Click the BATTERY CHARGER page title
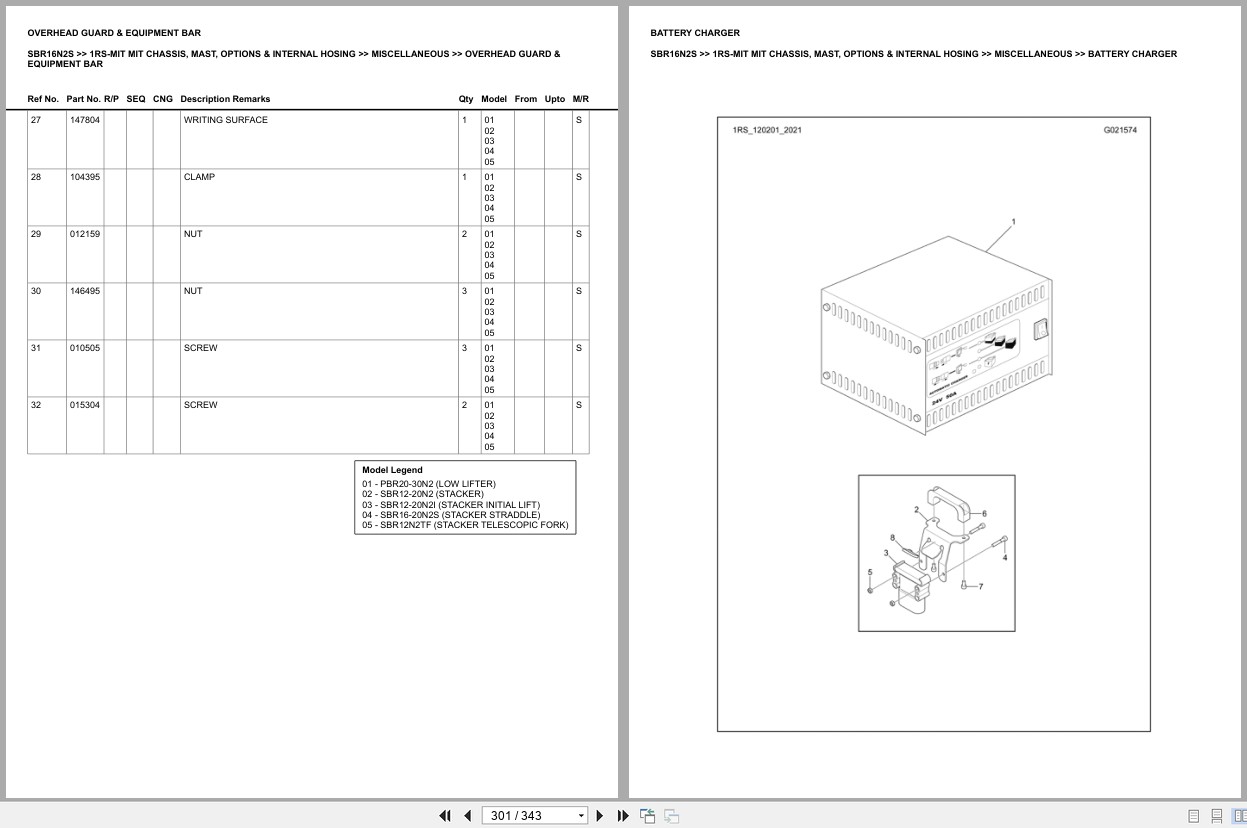 coord(695,33)
